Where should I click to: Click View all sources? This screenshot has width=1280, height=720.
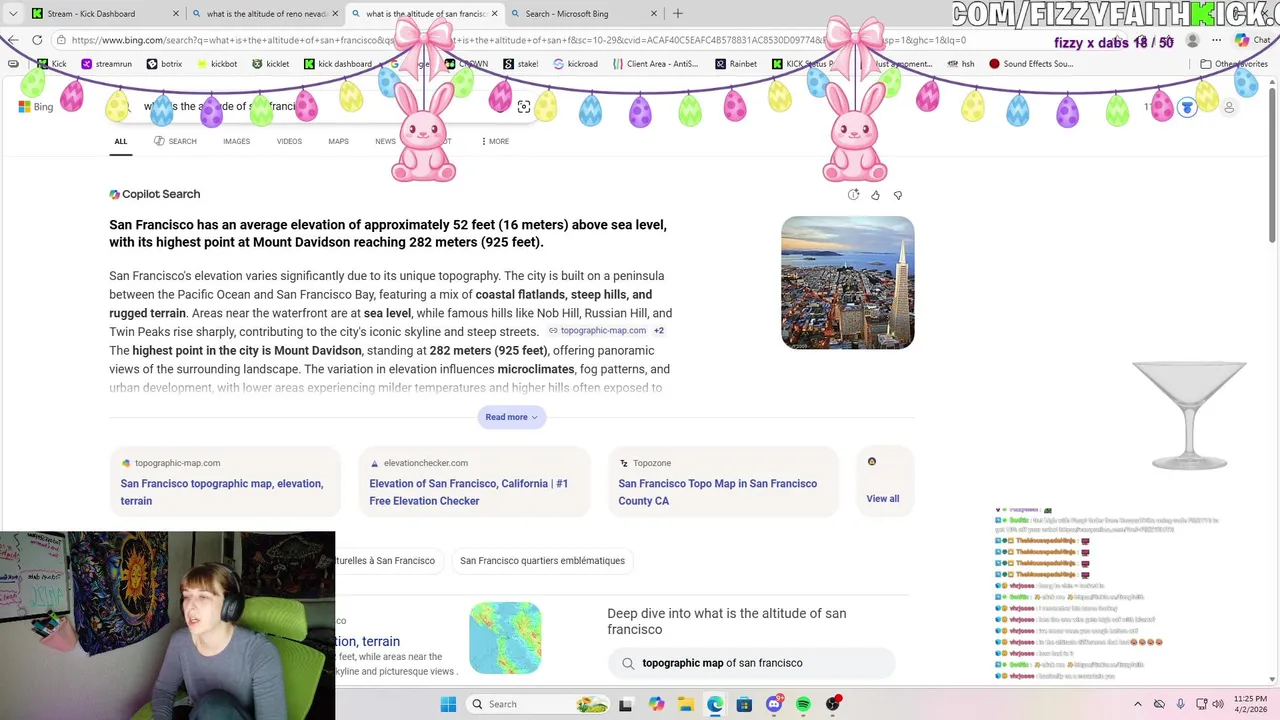883,498
